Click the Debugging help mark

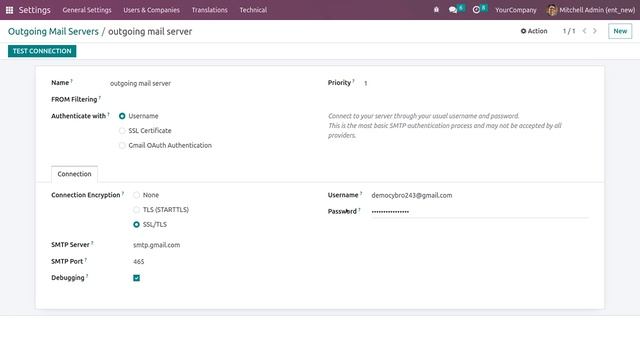click(x=87, y=276)
